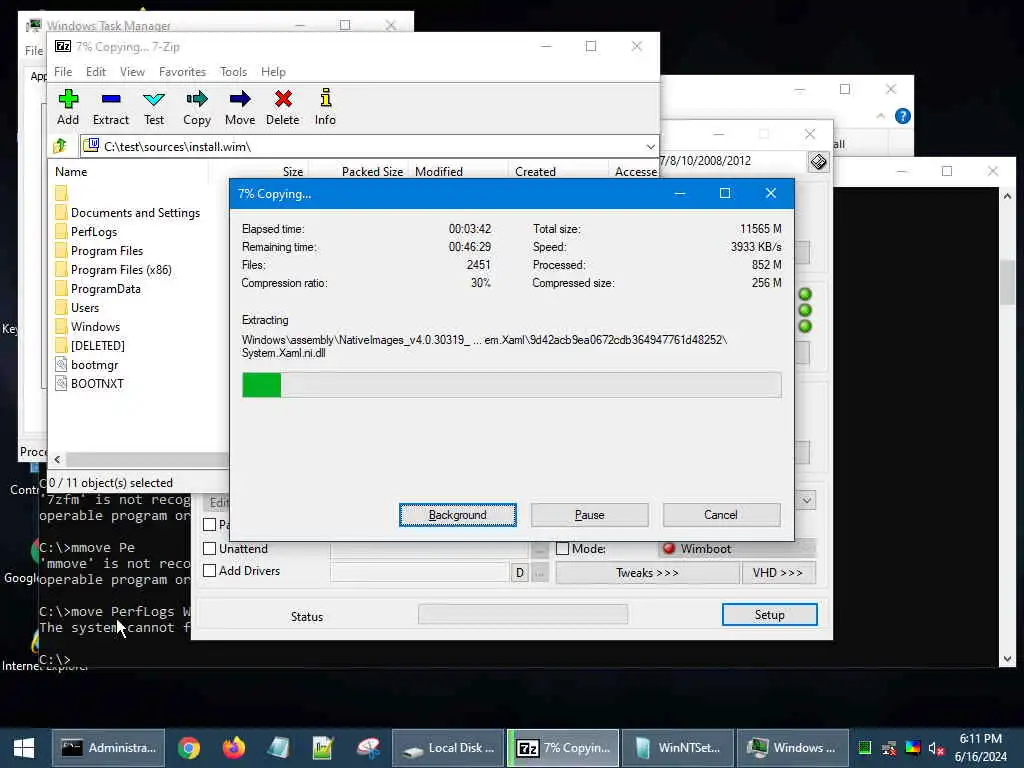This screenshot has width=1024, height=768.
Task: Click the D button beside Add Drivers field
Action: click(x=520, y=573)
